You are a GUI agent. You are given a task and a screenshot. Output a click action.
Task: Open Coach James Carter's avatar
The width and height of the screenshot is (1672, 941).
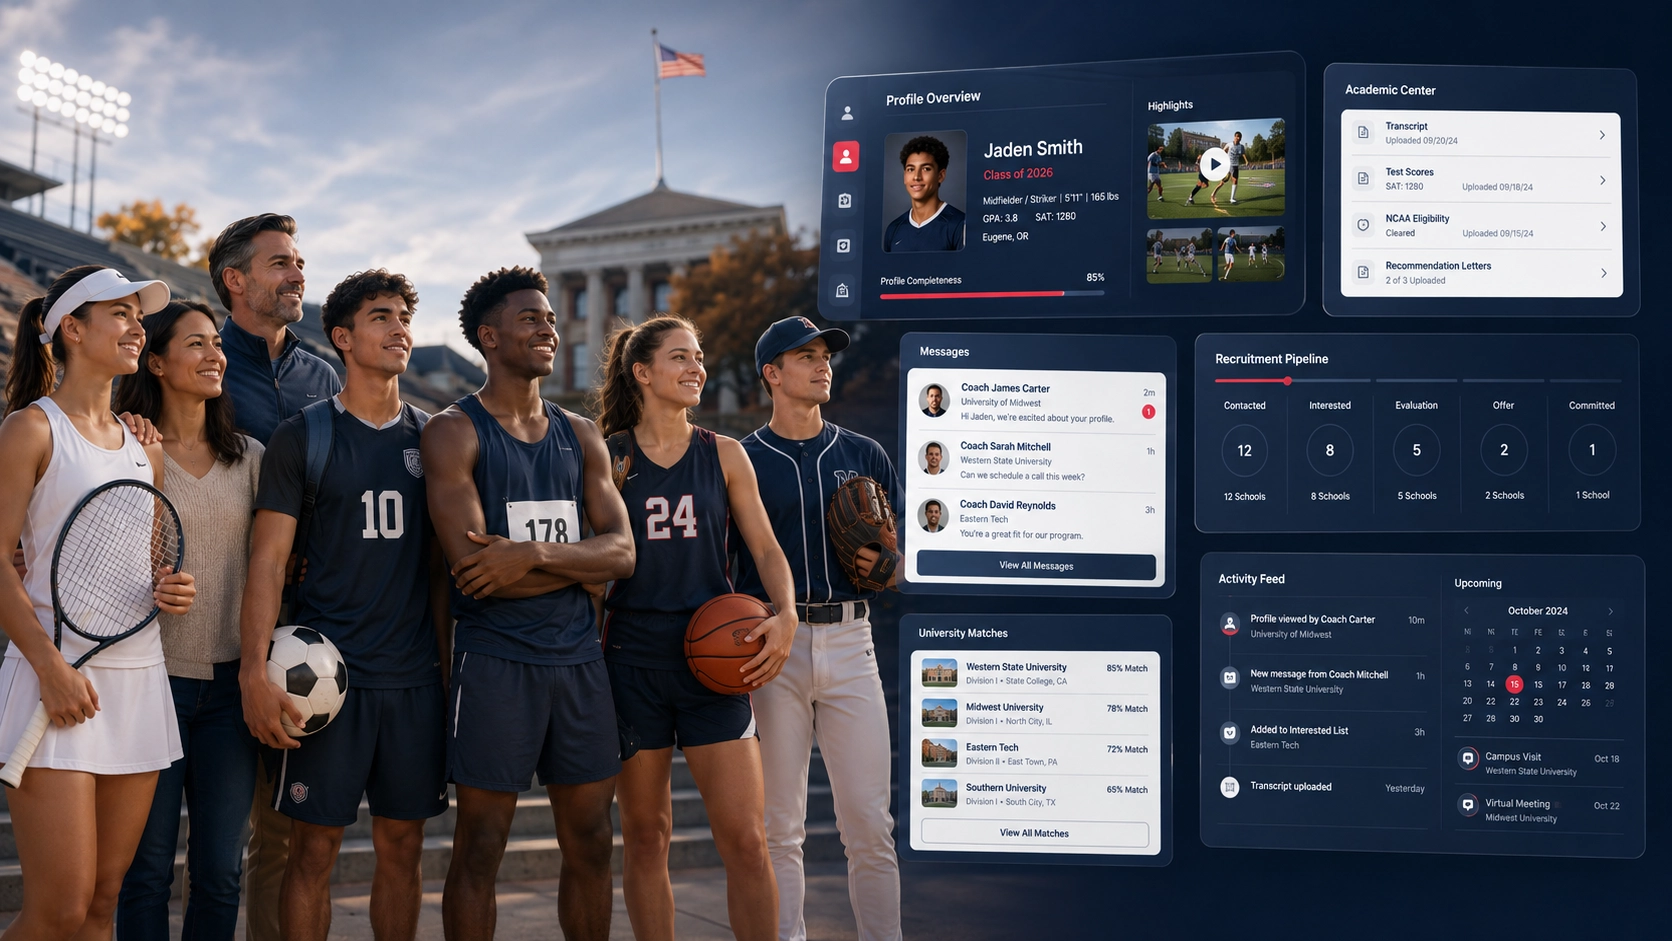(x=934, y=400)
